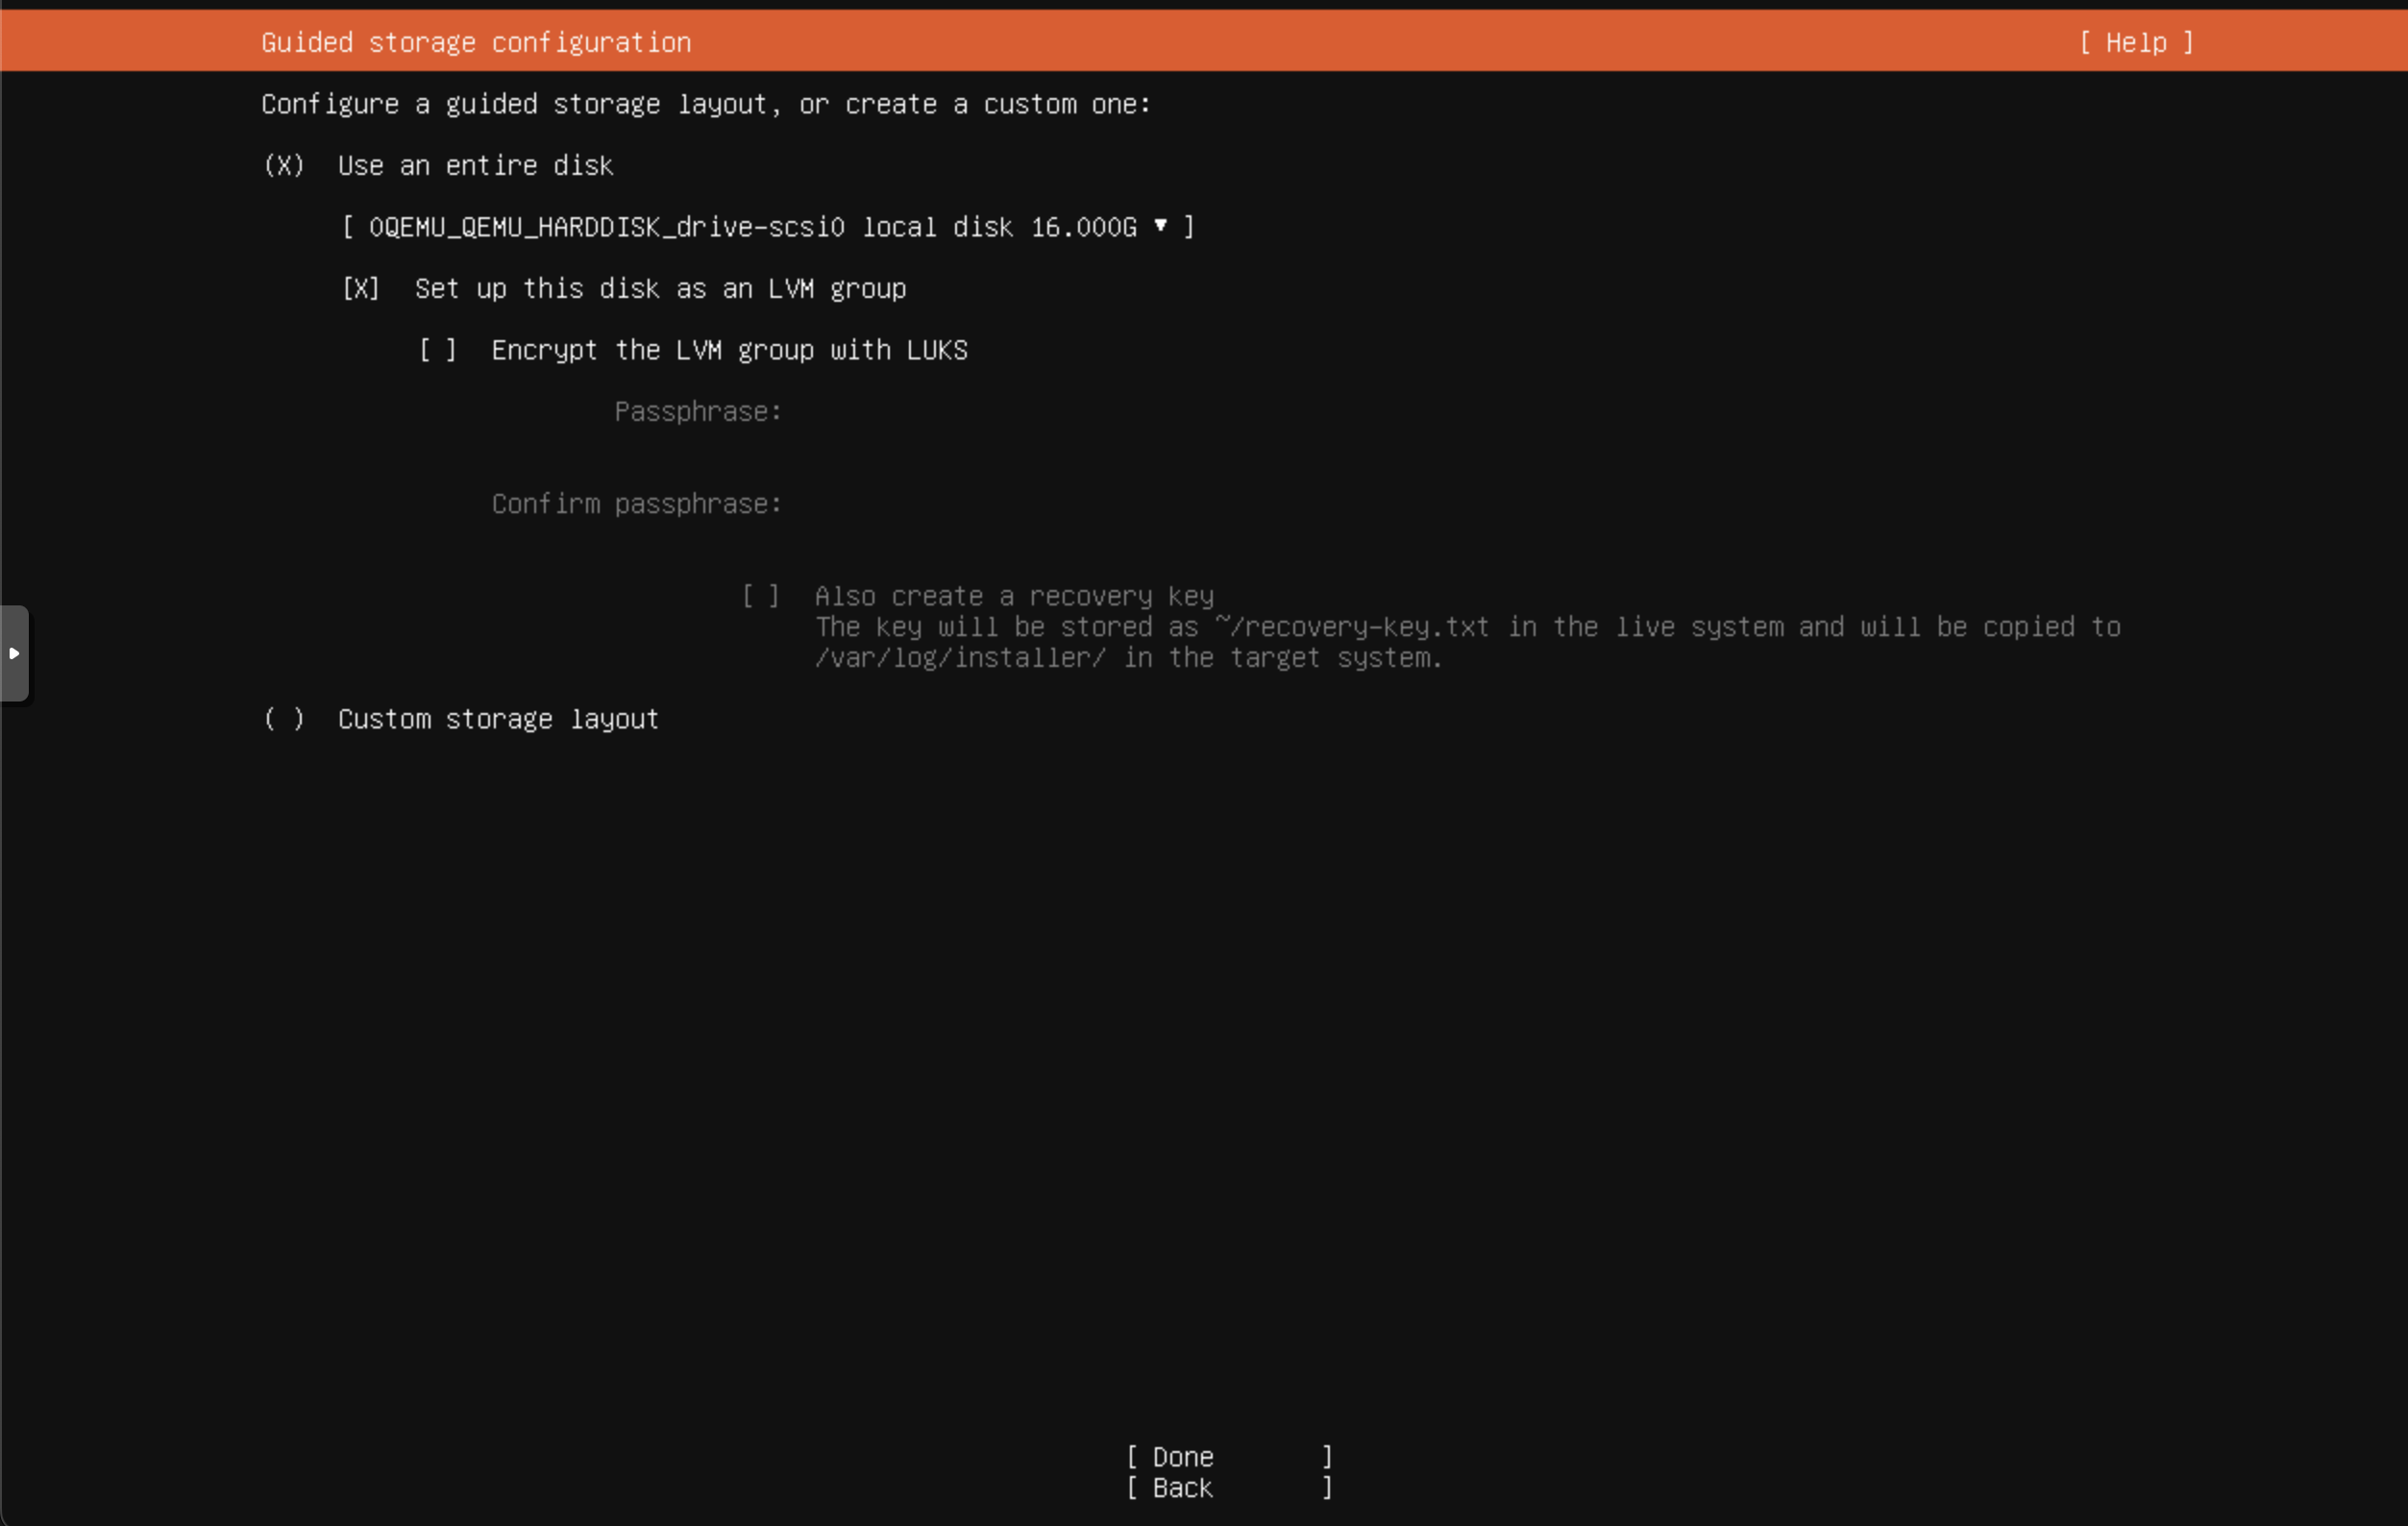Select 'Use an entire disk' radio marker

[x=285, y=166]
